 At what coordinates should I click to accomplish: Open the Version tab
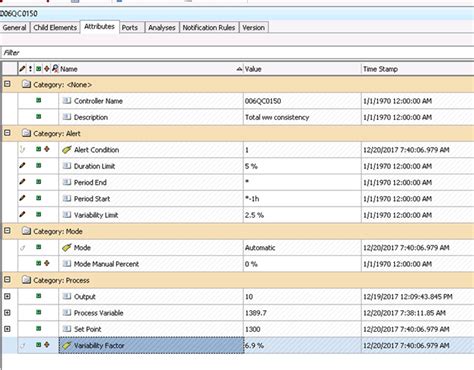pos(253,28)
